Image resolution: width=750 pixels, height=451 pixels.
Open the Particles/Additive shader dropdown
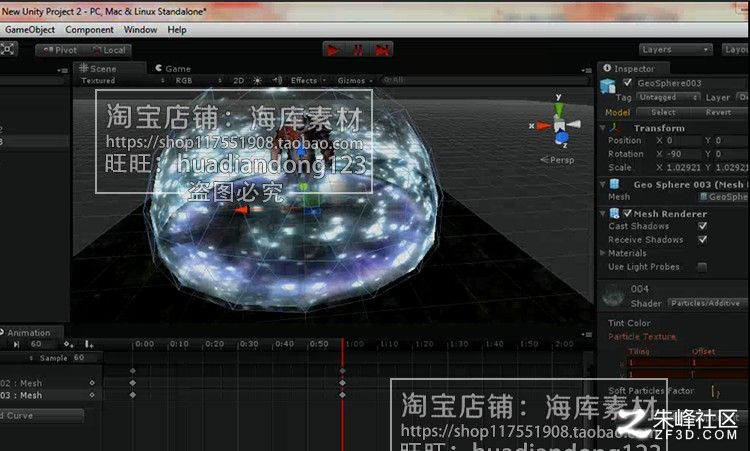coord(709,303)
